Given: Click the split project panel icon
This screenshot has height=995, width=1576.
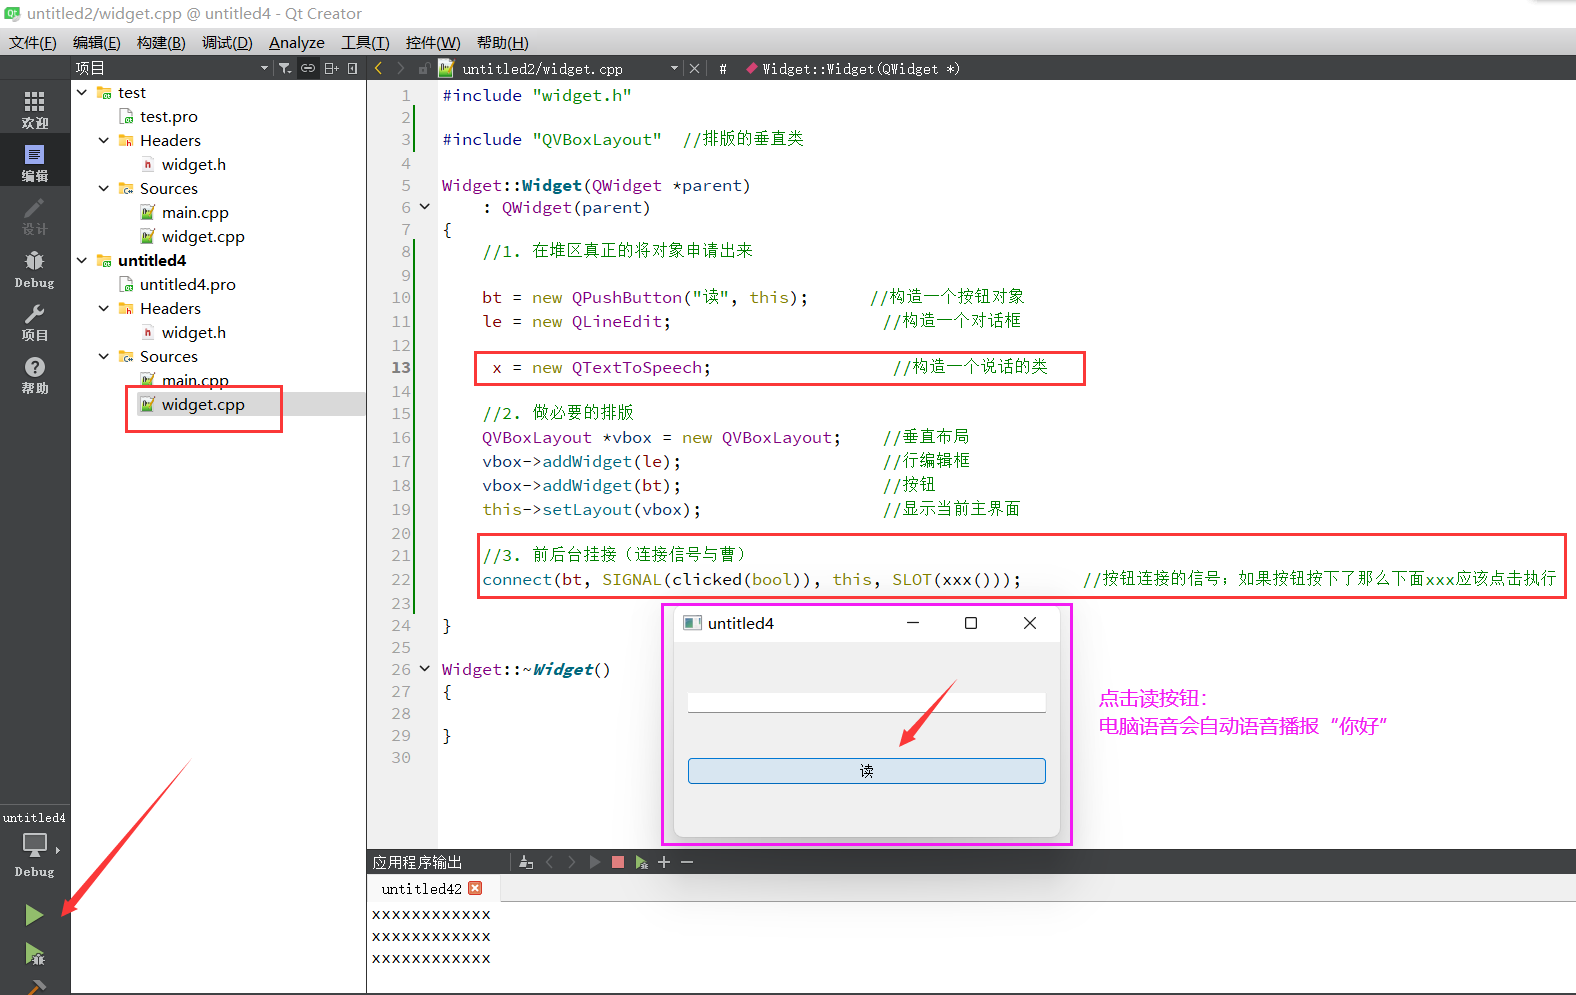Looking at the screenshot, I should [x=331, y=68].
